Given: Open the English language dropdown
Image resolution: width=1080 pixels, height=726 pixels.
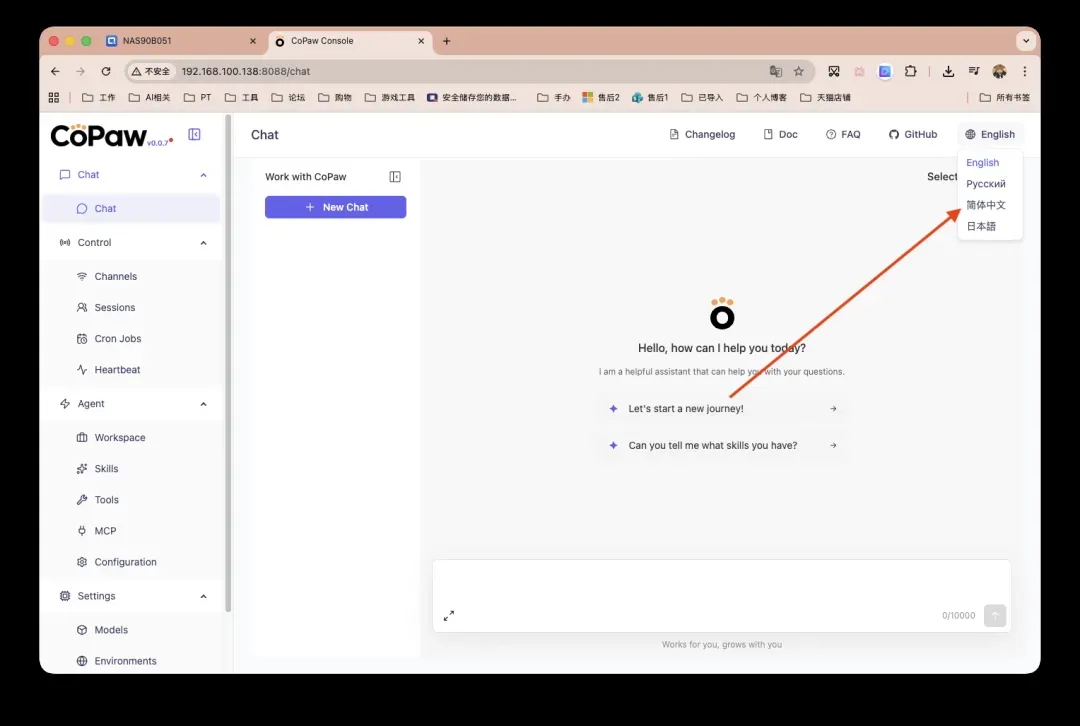Looking at the screenshot, I should (990, 134).
